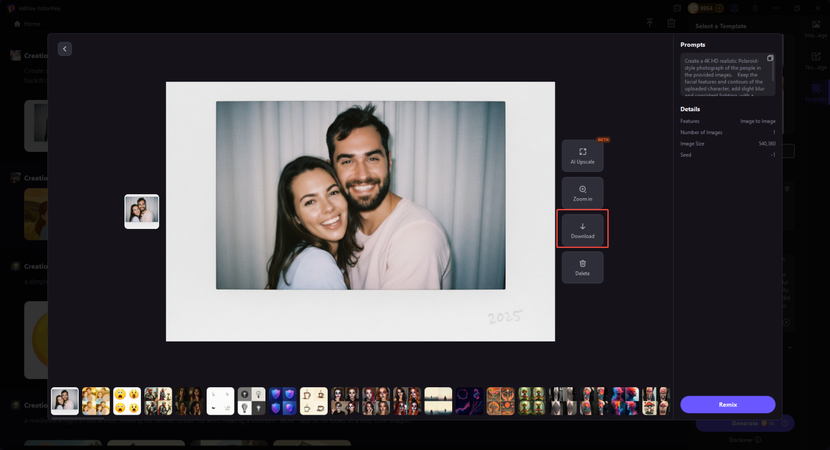830x450 pixels.
Task: Select the small couple thumbnail beside preview
Action: pos(141,211)
